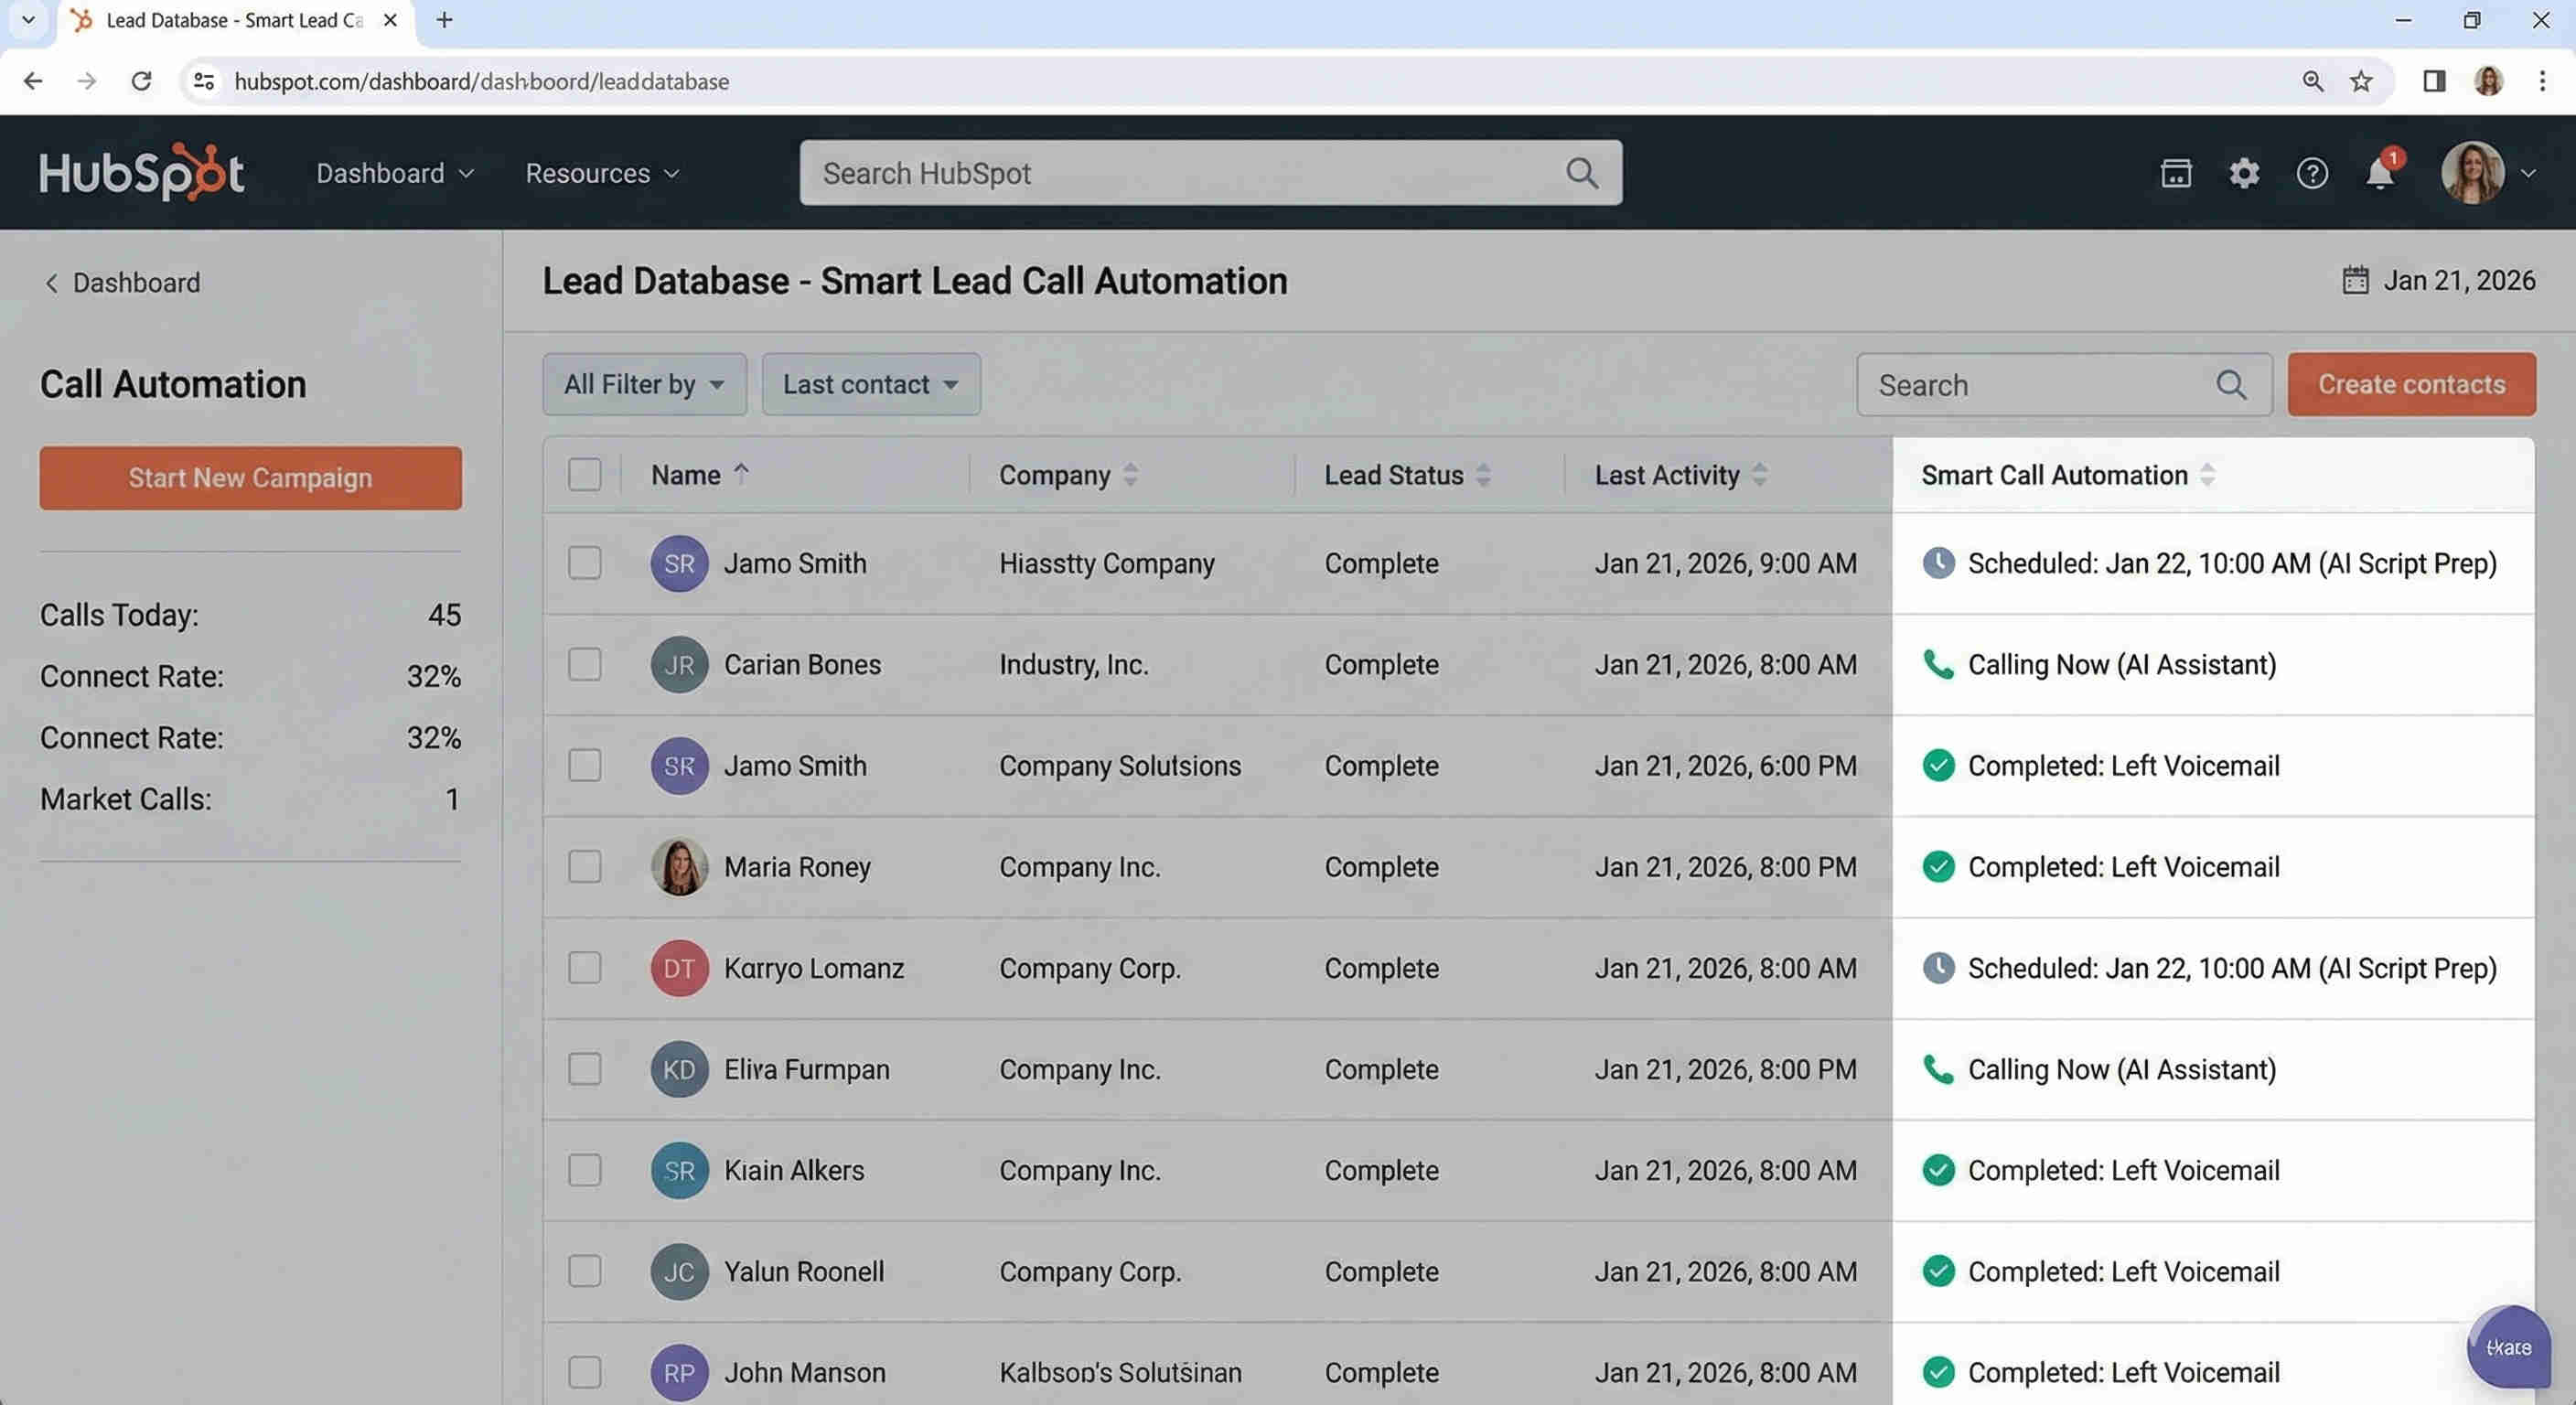The height and width of the screenshot is (1405, 2576).
Task: Open the floating chat bubble widget
Action: (x=2508, y=1346)
